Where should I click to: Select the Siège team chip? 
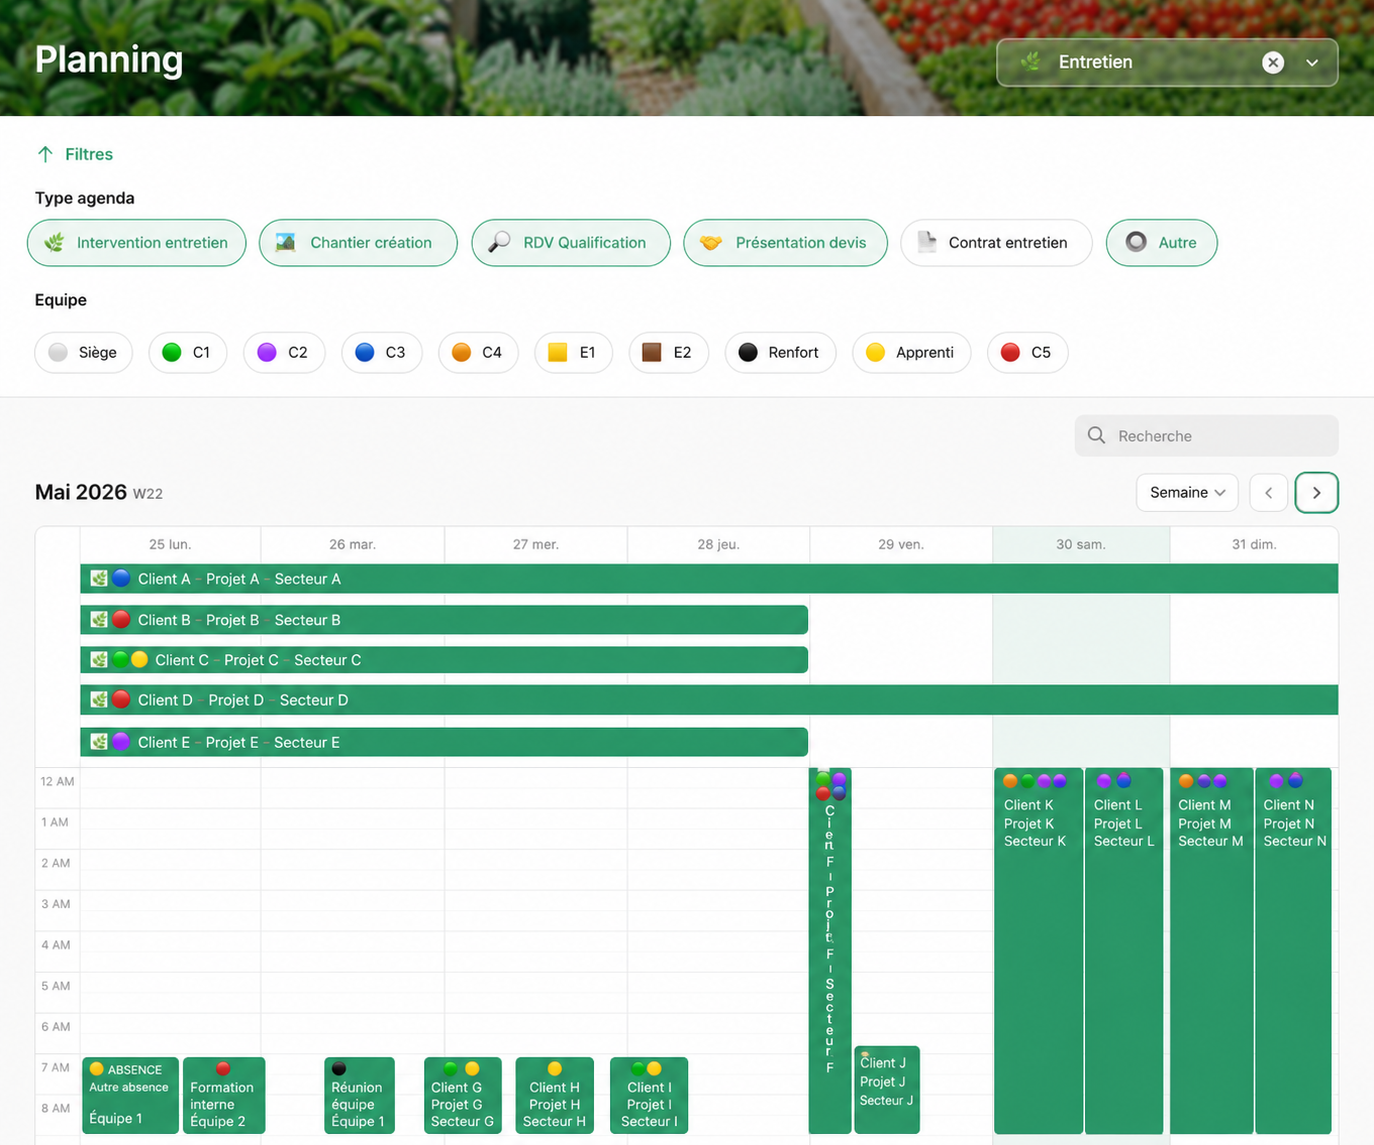[x=84, y=352]
